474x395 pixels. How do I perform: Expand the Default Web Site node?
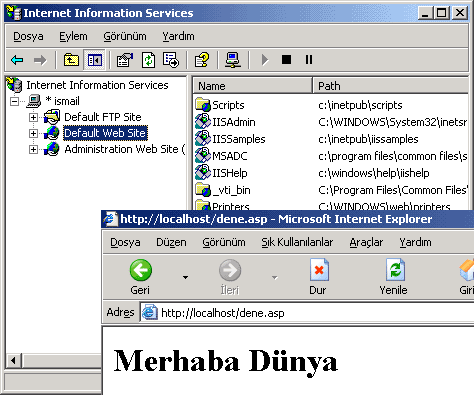point(33,133)
